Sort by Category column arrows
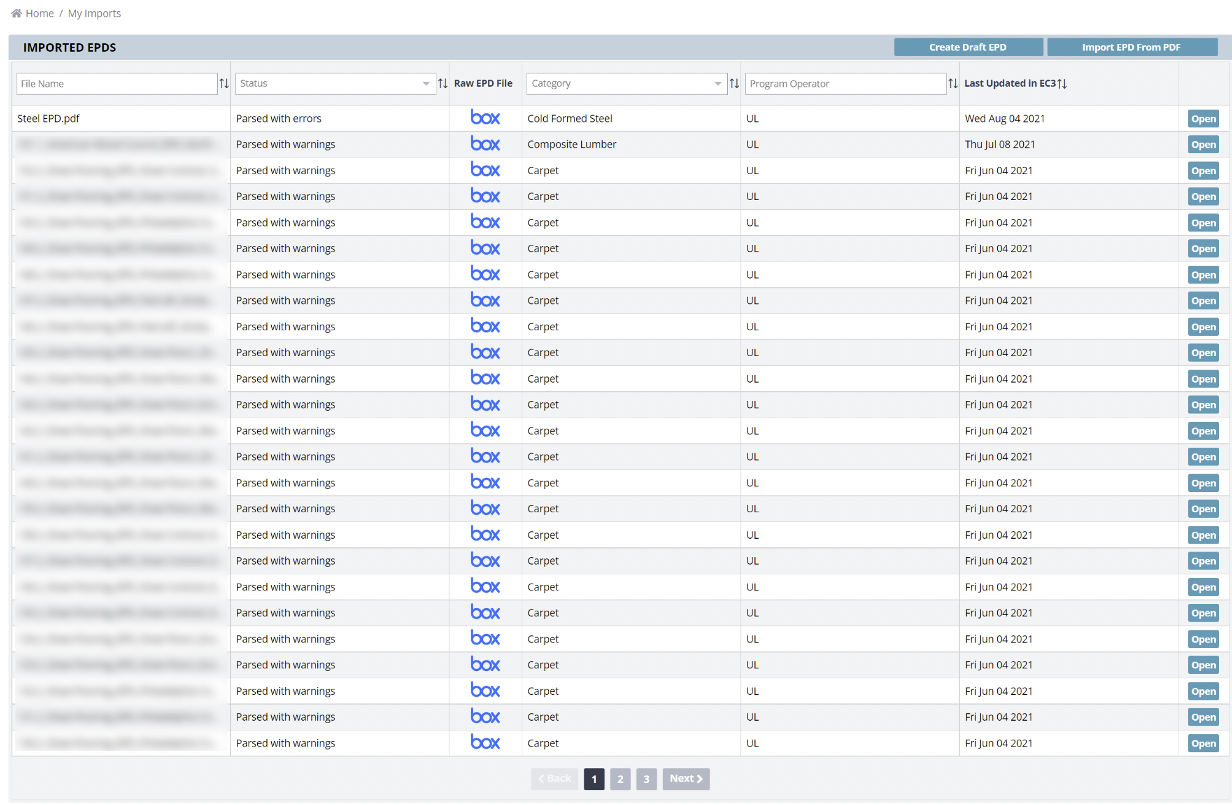 [x=734, y=84]
